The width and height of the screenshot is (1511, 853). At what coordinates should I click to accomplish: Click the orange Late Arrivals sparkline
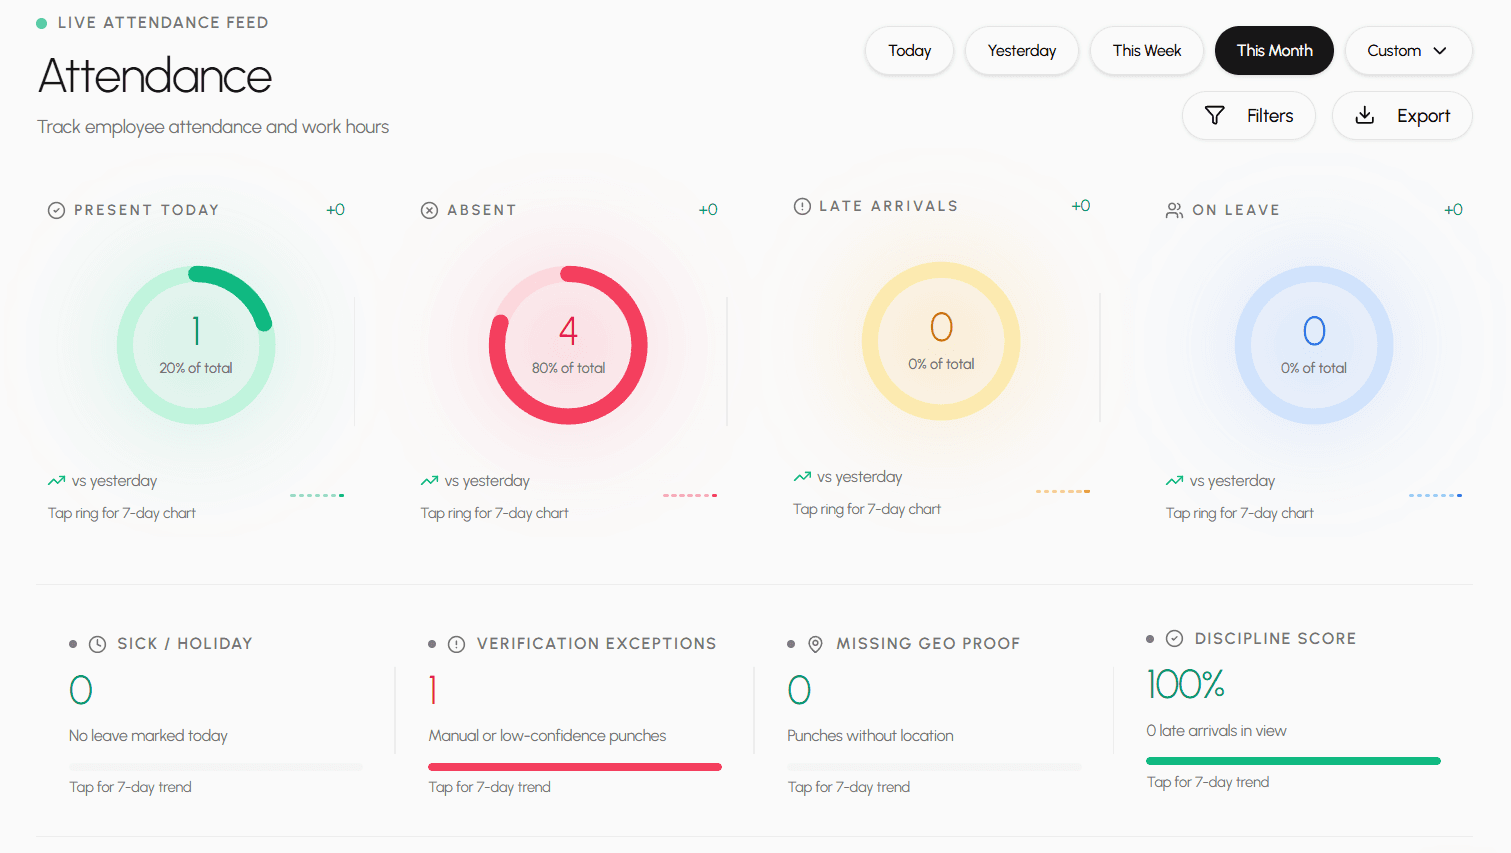(x=1063, y=491)
